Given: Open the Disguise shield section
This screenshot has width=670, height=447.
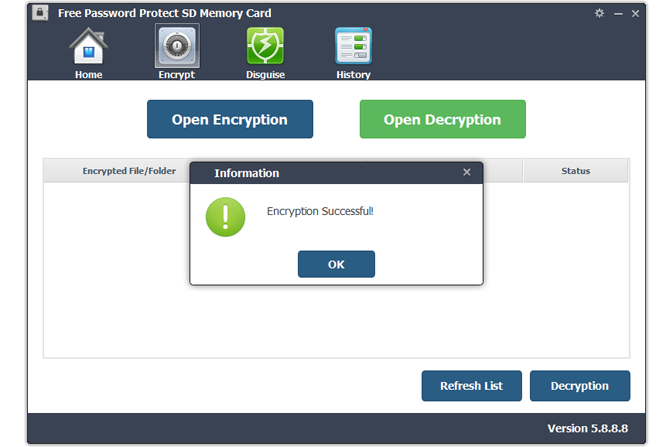Looking at the screenshot, I should pyautogui.click(x=265, y=53).
